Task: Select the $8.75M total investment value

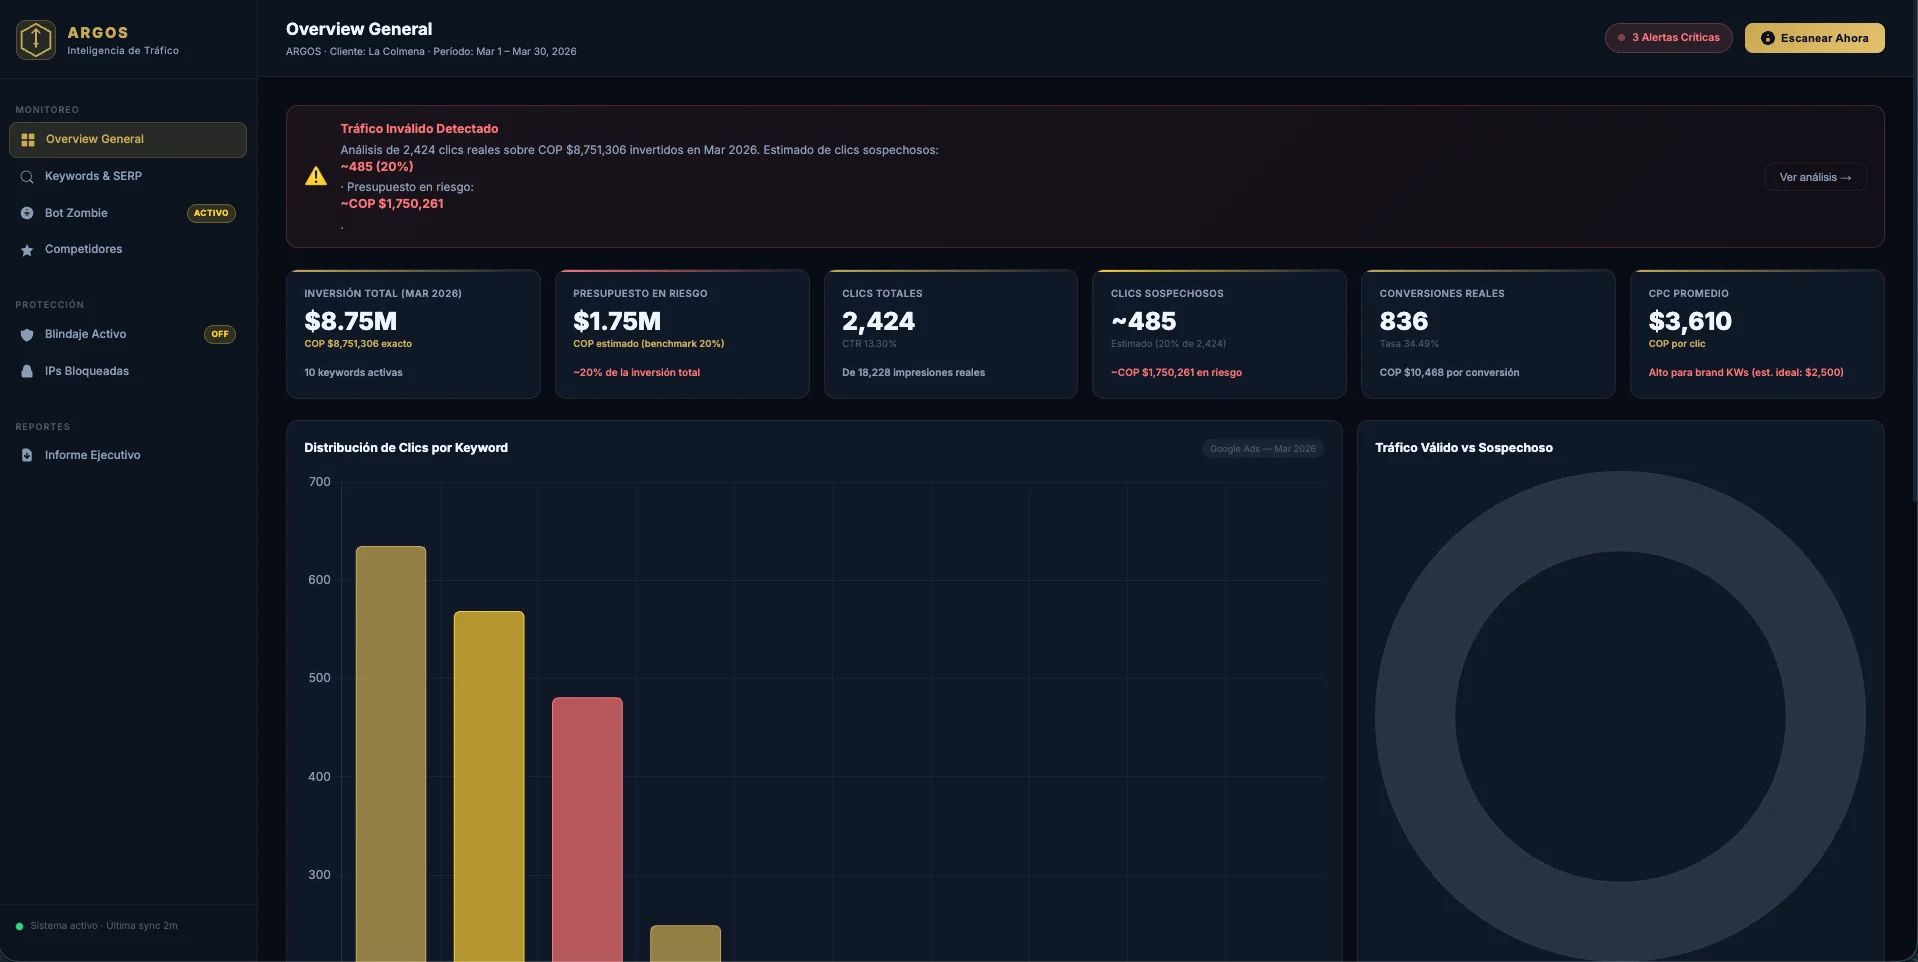Action: 350,321
